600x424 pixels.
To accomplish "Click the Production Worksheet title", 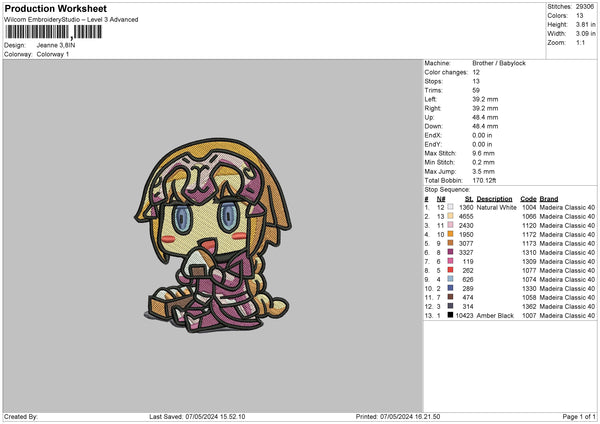I will pyautogui.click(x=55, y=8).
